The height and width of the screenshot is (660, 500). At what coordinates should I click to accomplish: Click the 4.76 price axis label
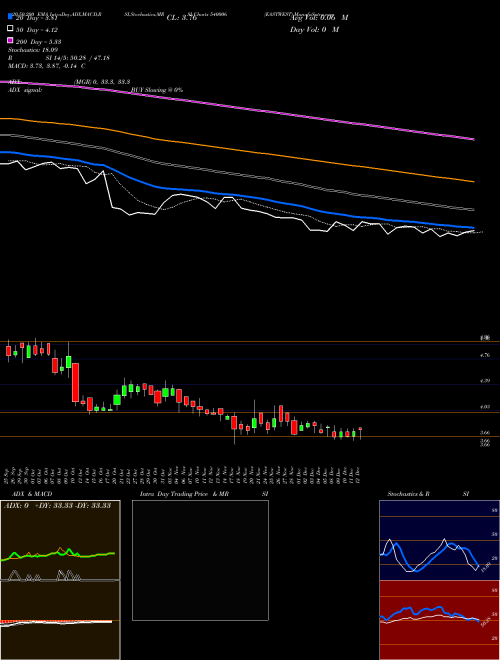[485, 355]
